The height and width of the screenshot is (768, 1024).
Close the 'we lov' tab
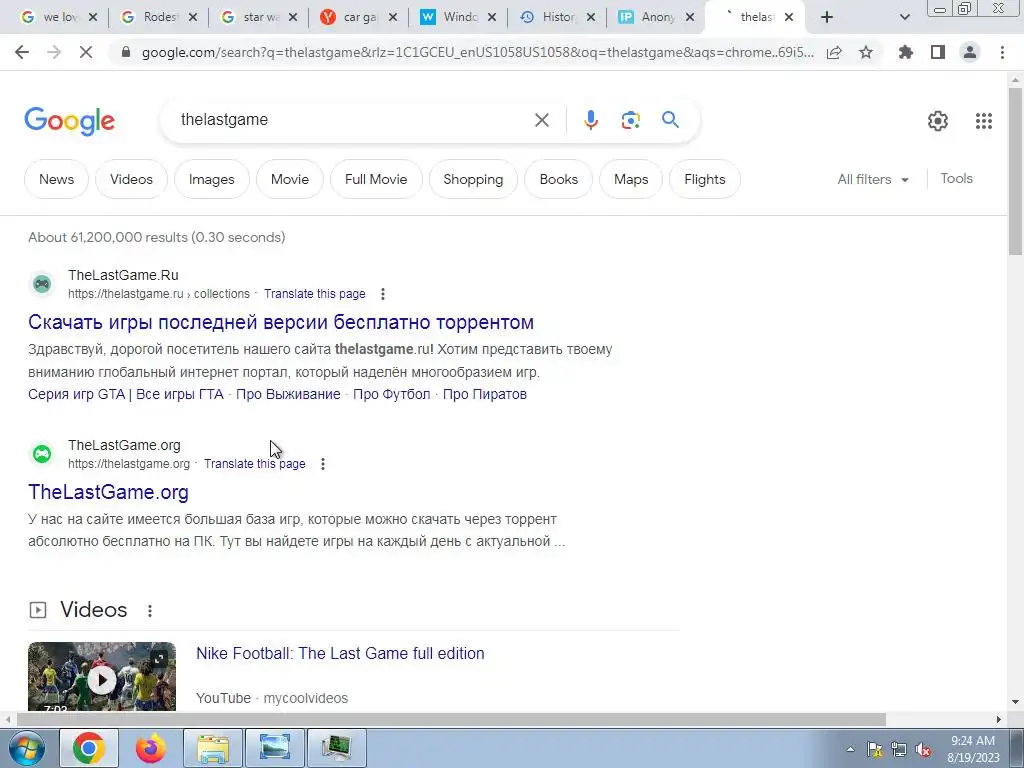(x=93, y=18)
